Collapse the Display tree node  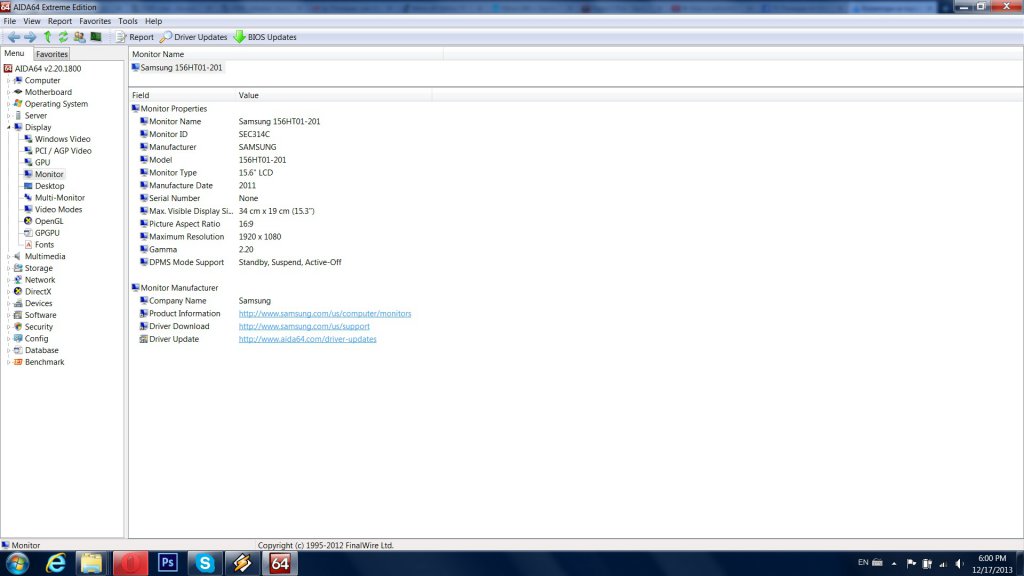tap(8, 127)
